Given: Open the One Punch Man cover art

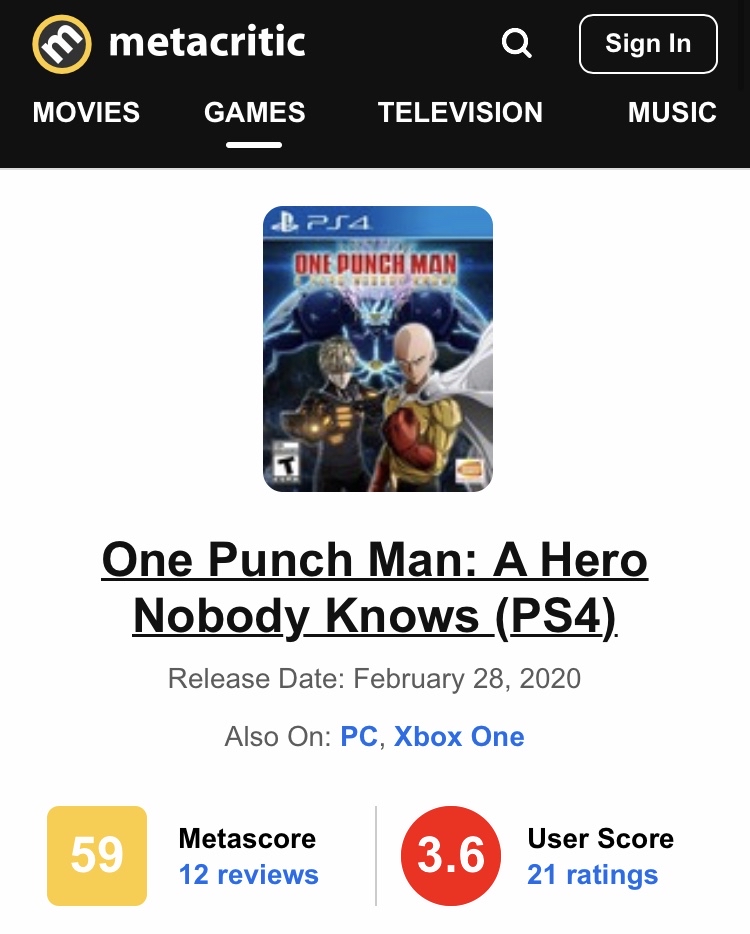Looking at the screenshot, I should pos(378,349).
